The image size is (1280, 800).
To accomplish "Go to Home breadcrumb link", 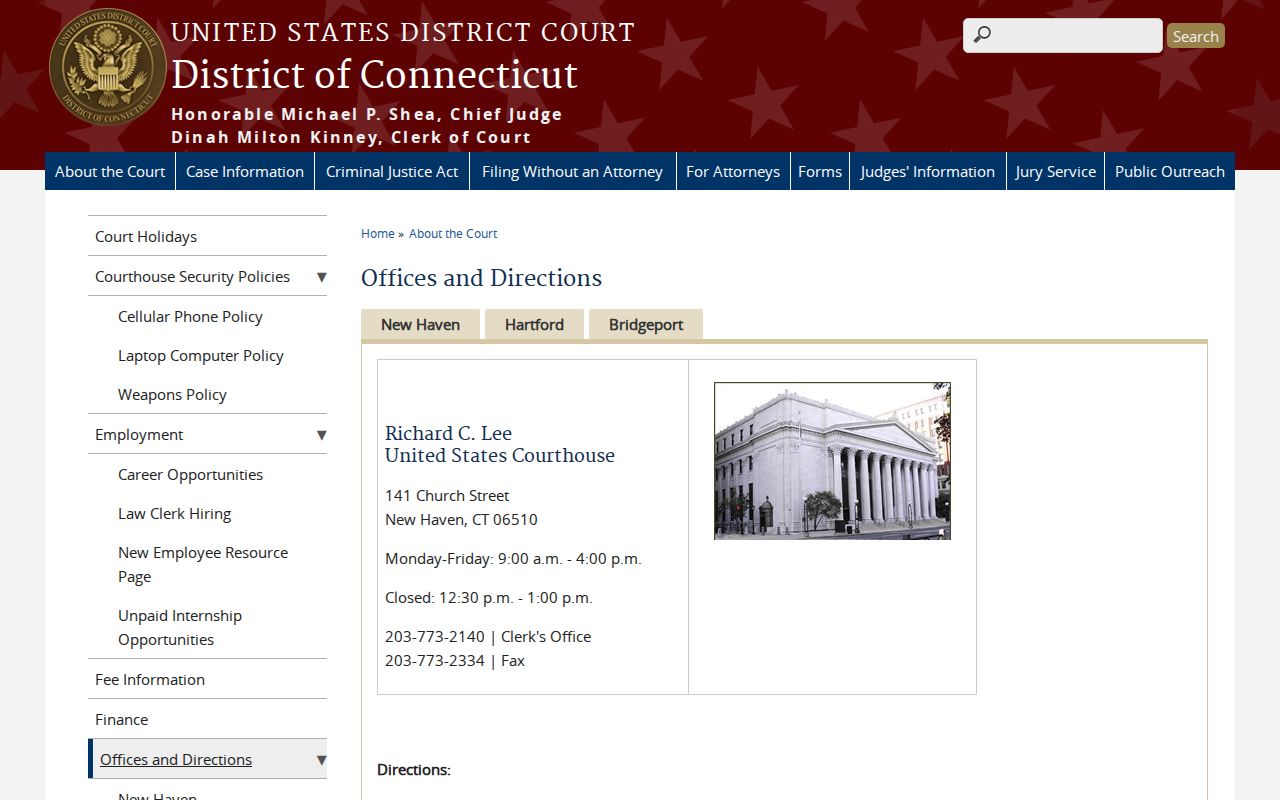I will 378,233.
